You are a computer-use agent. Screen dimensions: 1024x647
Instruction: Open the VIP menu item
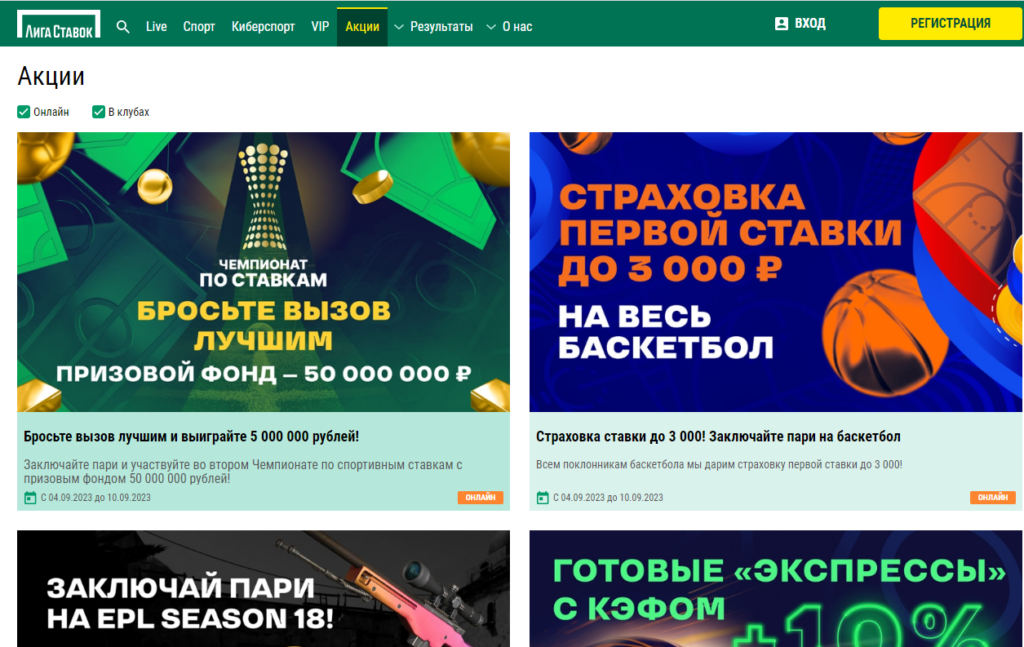point(320,27)
